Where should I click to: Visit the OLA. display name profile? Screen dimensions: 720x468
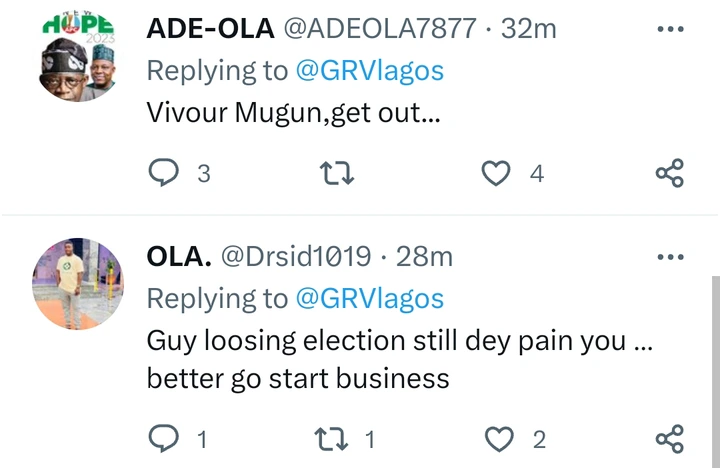click(176, 257)
